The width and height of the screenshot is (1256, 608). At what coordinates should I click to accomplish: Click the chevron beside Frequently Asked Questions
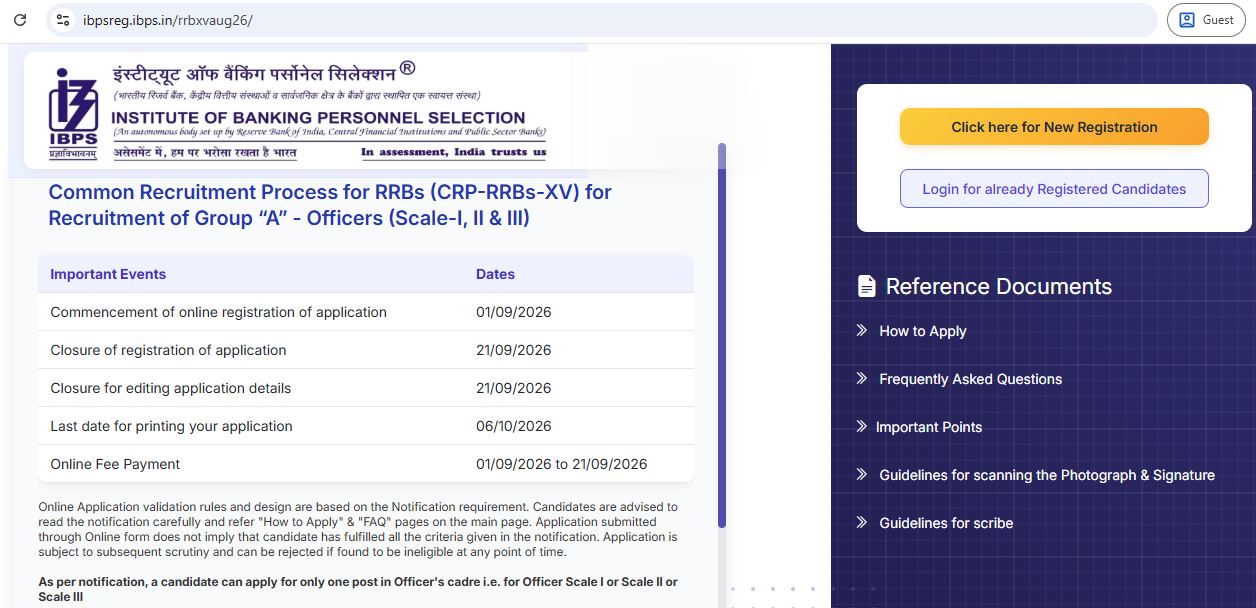point(861,378)
